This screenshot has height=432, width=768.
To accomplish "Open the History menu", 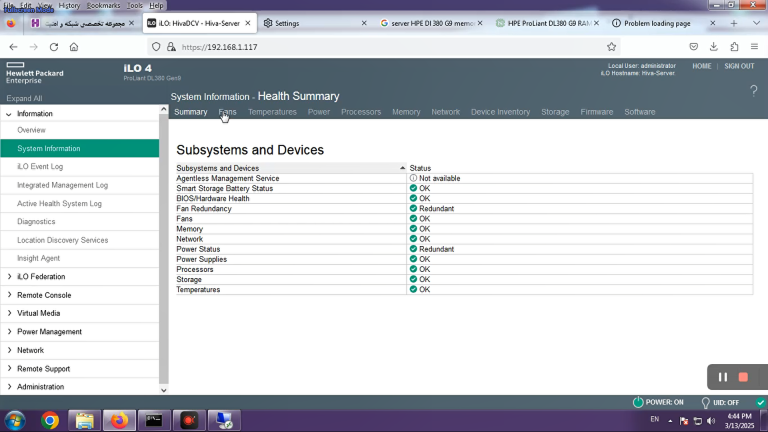I will (69, 5).
